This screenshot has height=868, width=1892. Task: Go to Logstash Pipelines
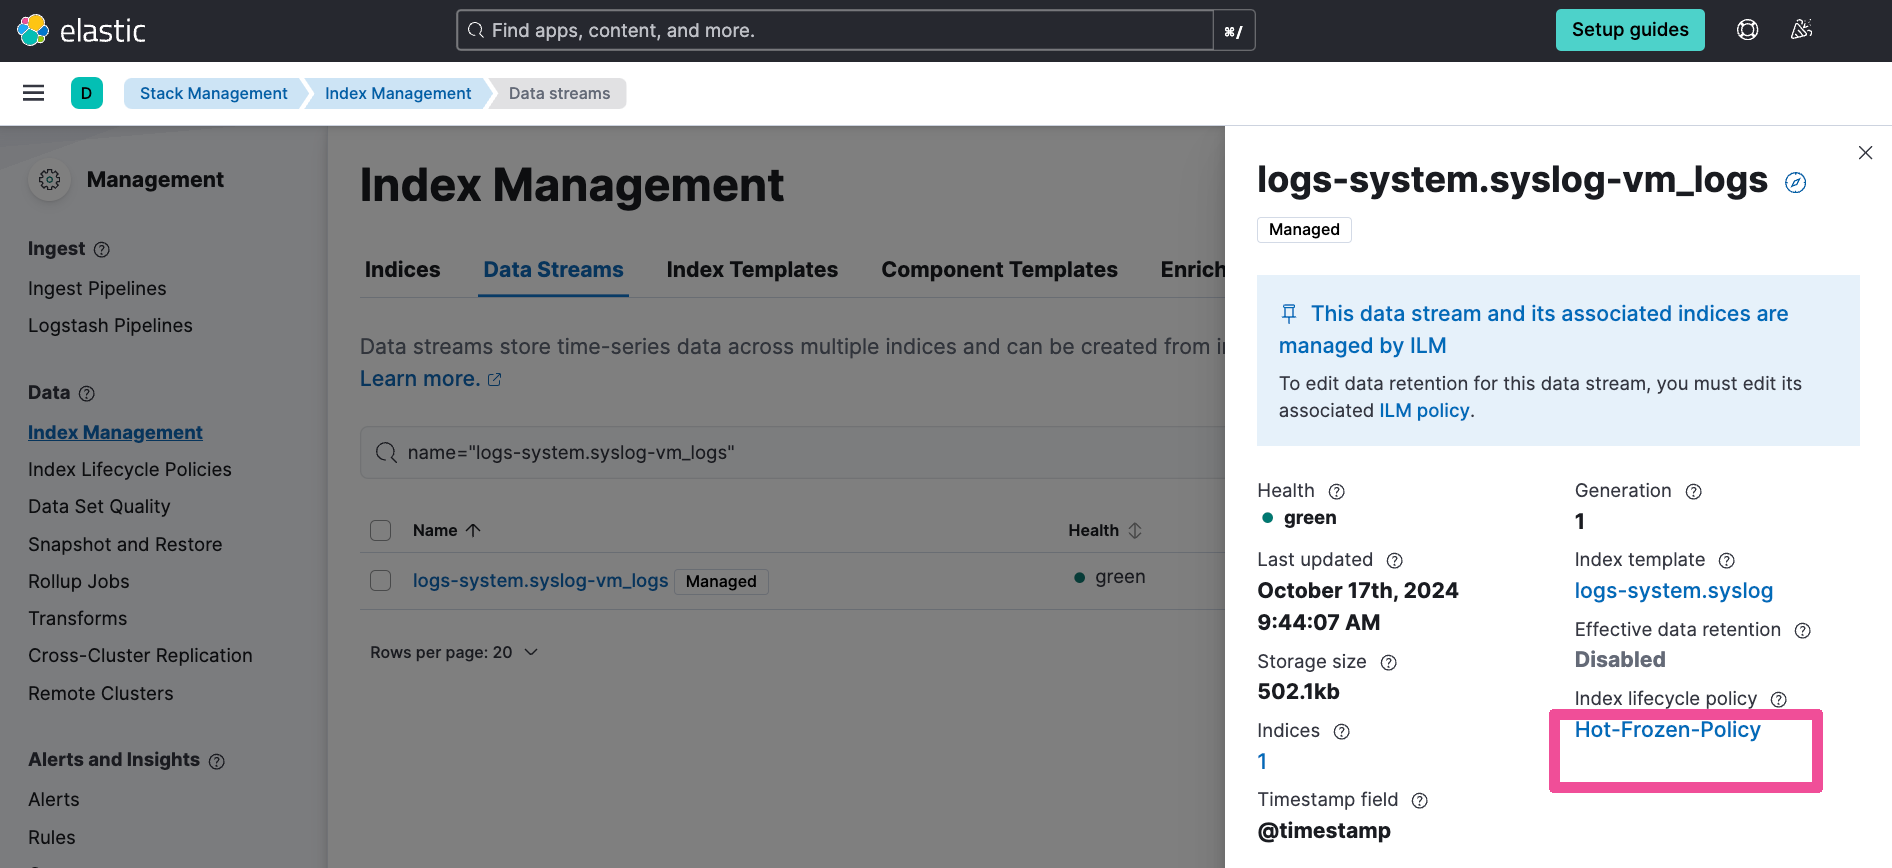pos(110,326)
